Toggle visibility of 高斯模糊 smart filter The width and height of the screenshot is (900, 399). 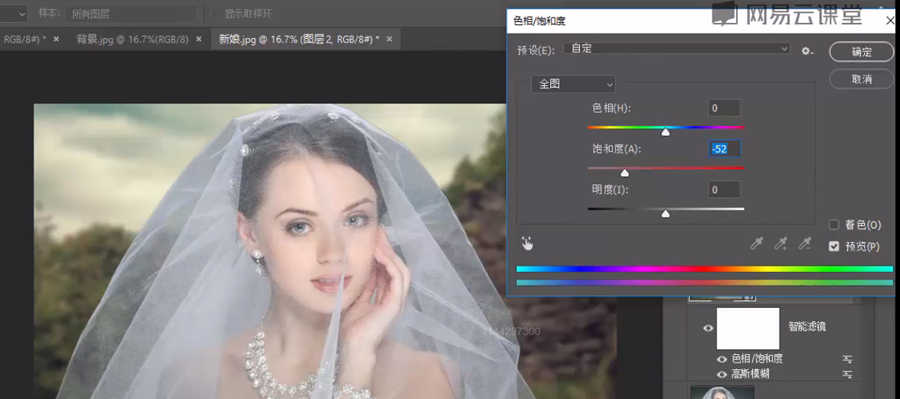(722, 374)
